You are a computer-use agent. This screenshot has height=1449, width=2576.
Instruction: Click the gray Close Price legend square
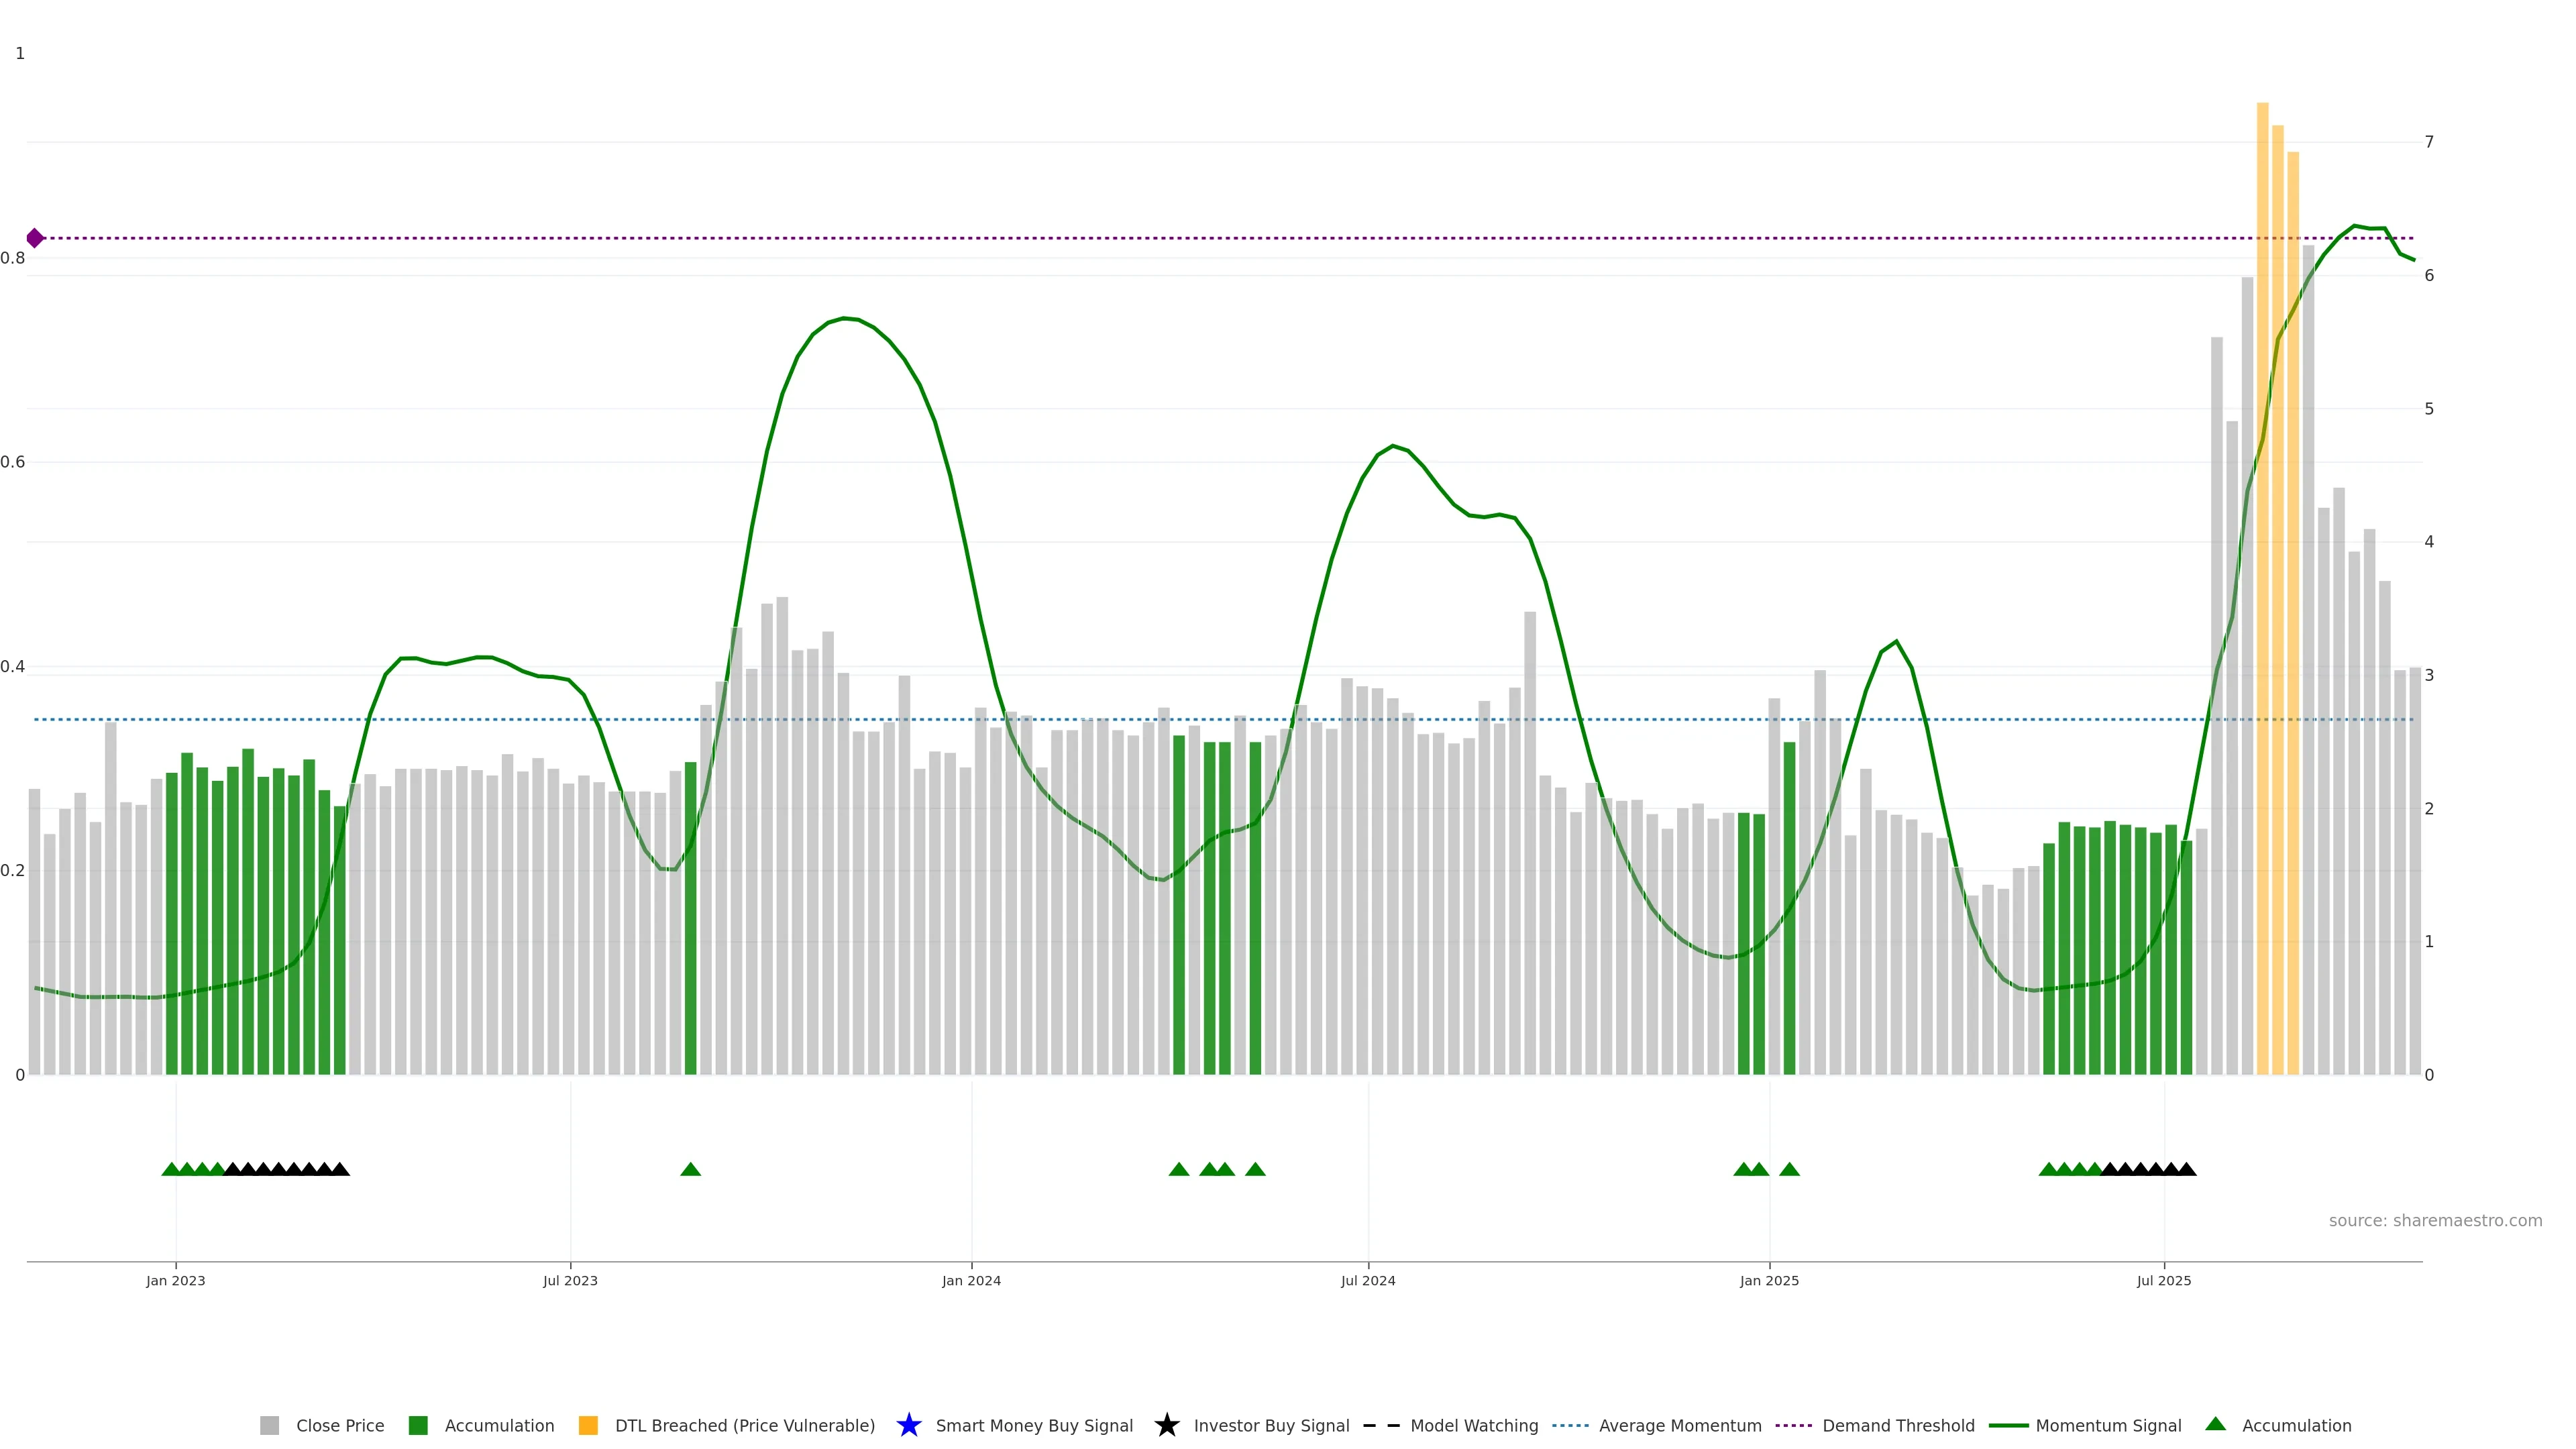tap(269, 1425)
